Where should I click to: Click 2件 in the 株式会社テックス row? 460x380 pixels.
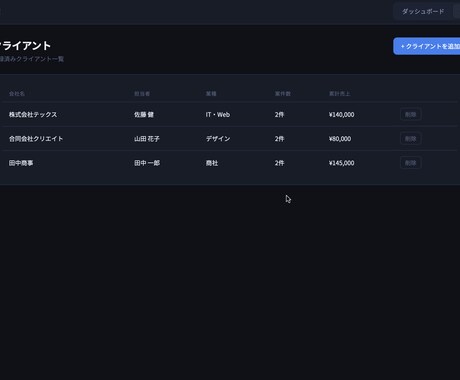(x=279, y=115)
